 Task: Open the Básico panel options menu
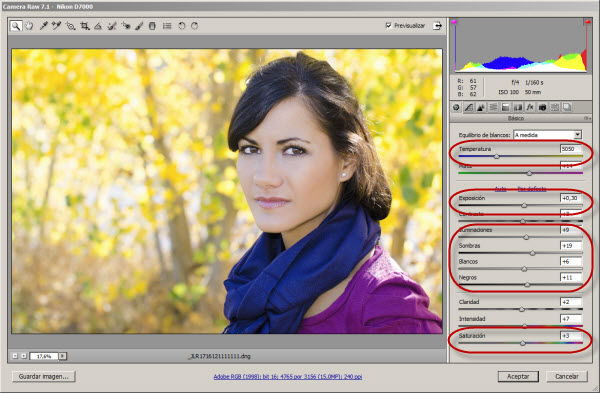pos(587,118)
